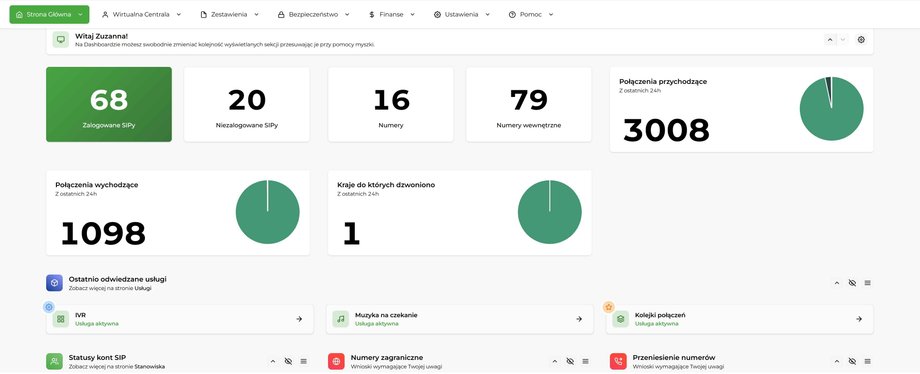This screenshot has height=374, width=920.
Task: Open the Wirtualna Centrala menu
Action: pyautogui.click(x=141, y=15)
